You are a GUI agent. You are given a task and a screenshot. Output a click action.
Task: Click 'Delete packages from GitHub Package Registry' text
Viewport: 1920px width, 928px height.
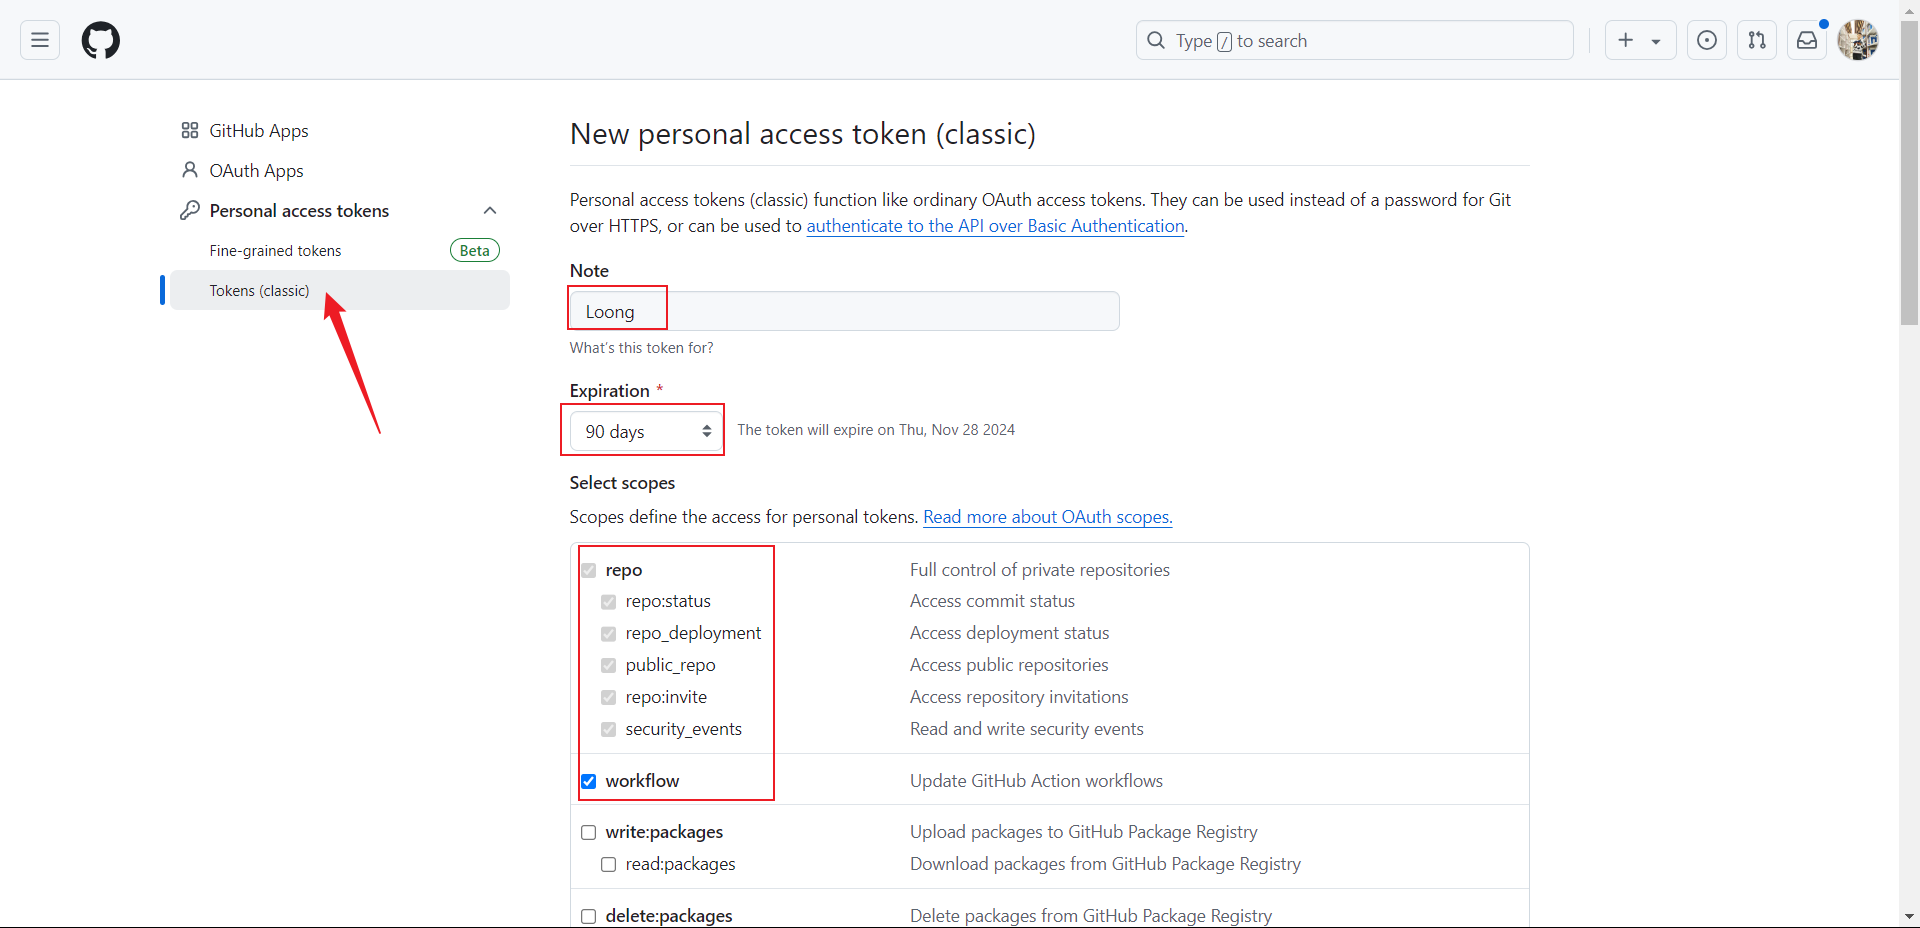pyautogui.click(x=1091, y=916)
